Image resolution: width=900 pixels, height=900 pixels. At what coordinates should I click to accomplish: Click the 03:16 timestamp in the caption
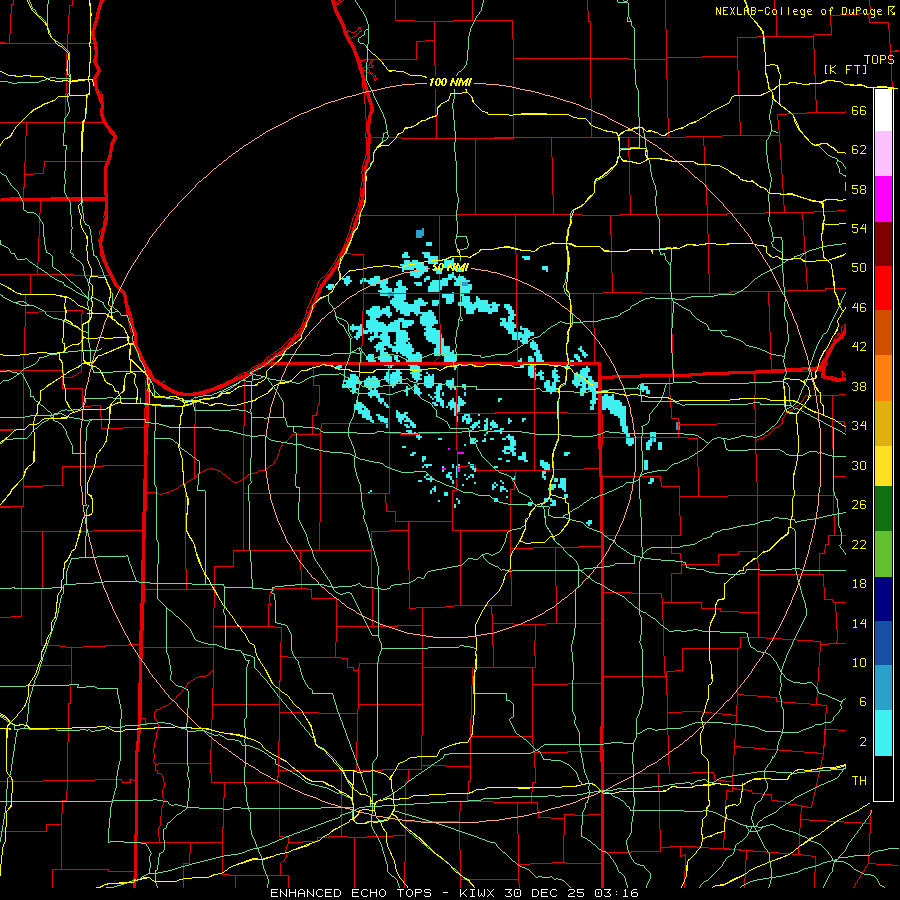[x=617, y=893]
